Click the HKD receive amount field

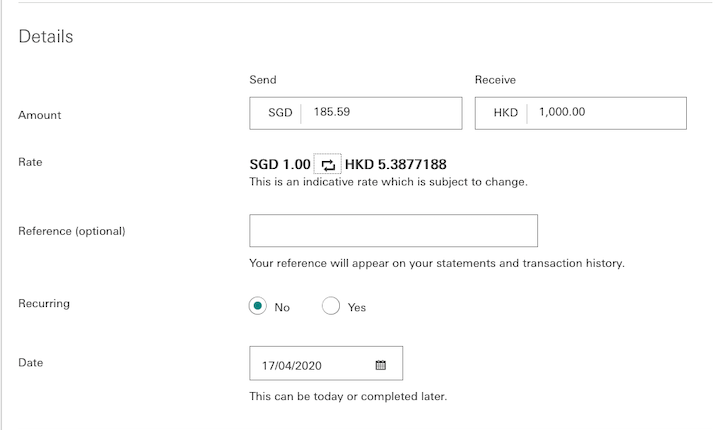[x=580, y=113]
